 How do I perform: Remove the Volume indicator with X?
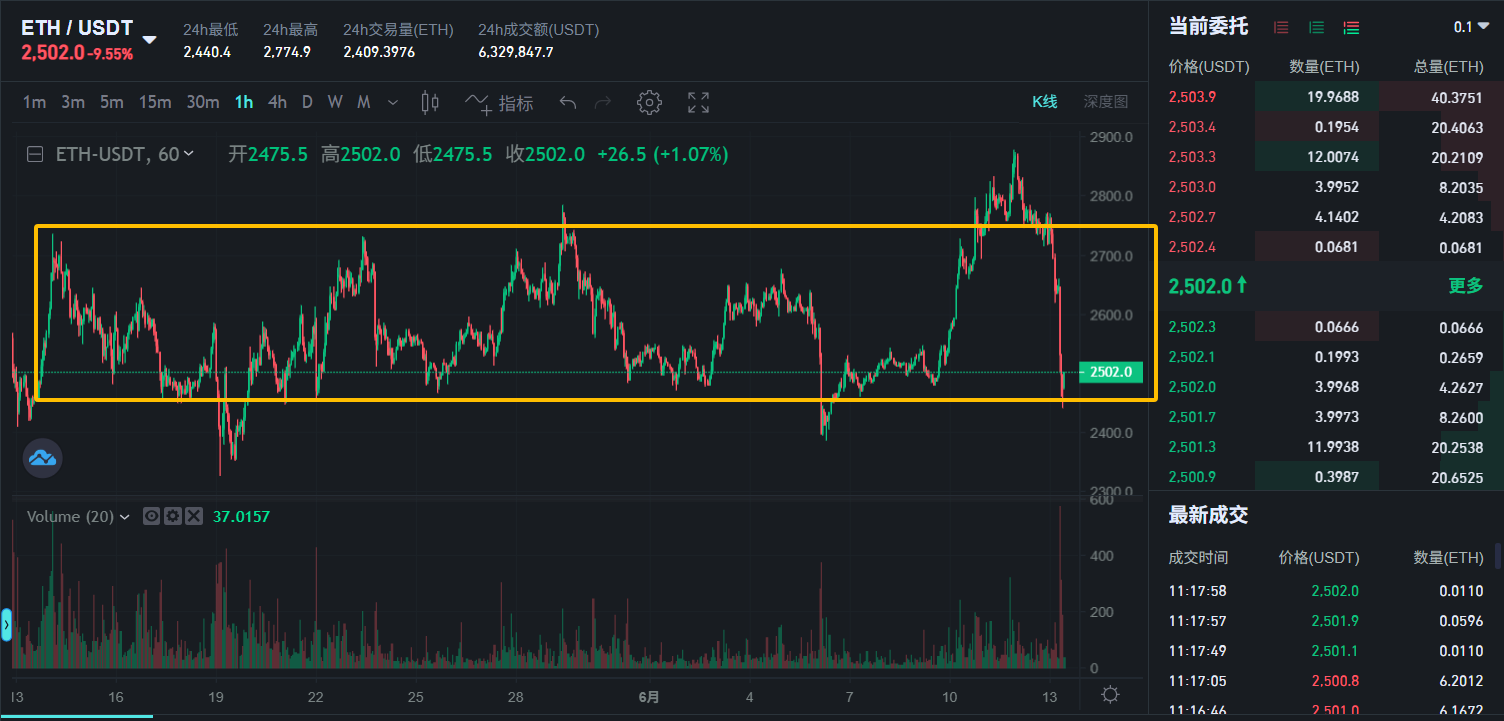click(194, 516)
